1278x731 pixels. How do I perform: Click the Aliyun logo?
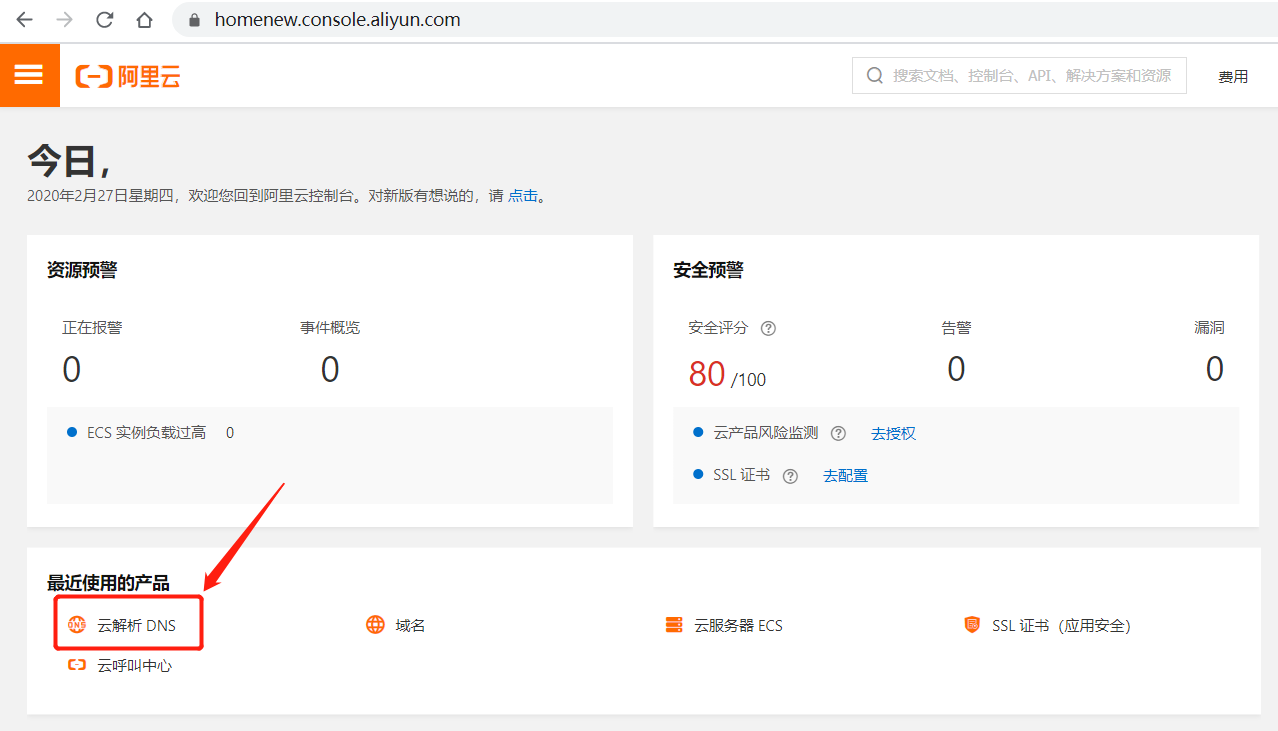tap(128, 77)
